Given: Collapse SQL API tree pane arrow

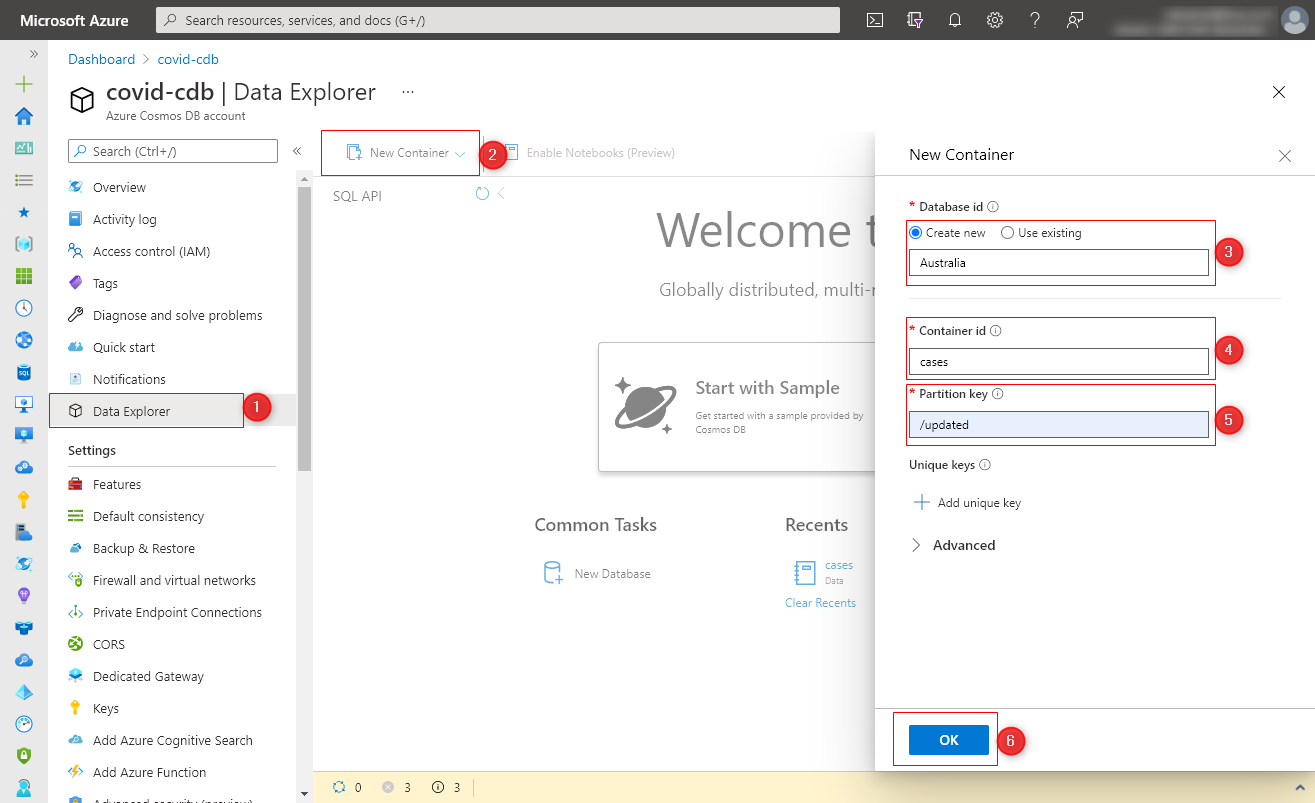Looking at the screenshot, I should 501,193.
